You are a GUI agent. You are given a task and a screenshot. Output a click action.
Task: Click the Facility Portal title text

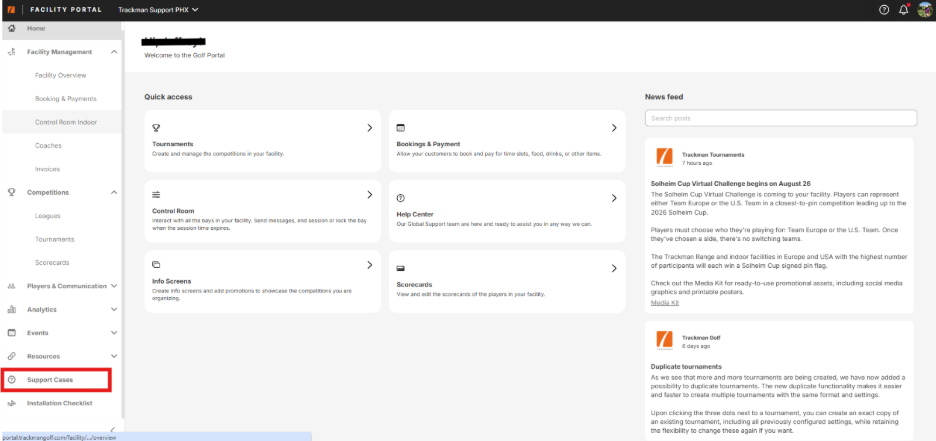(66, 10)
